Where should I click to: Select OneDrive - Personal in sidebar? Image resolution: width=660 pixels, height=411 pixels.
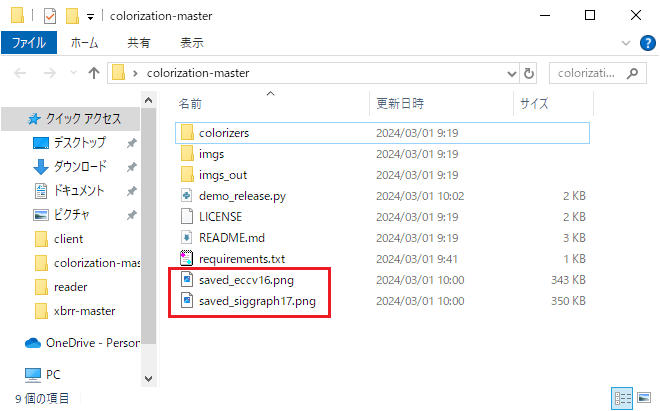[82, 343]
